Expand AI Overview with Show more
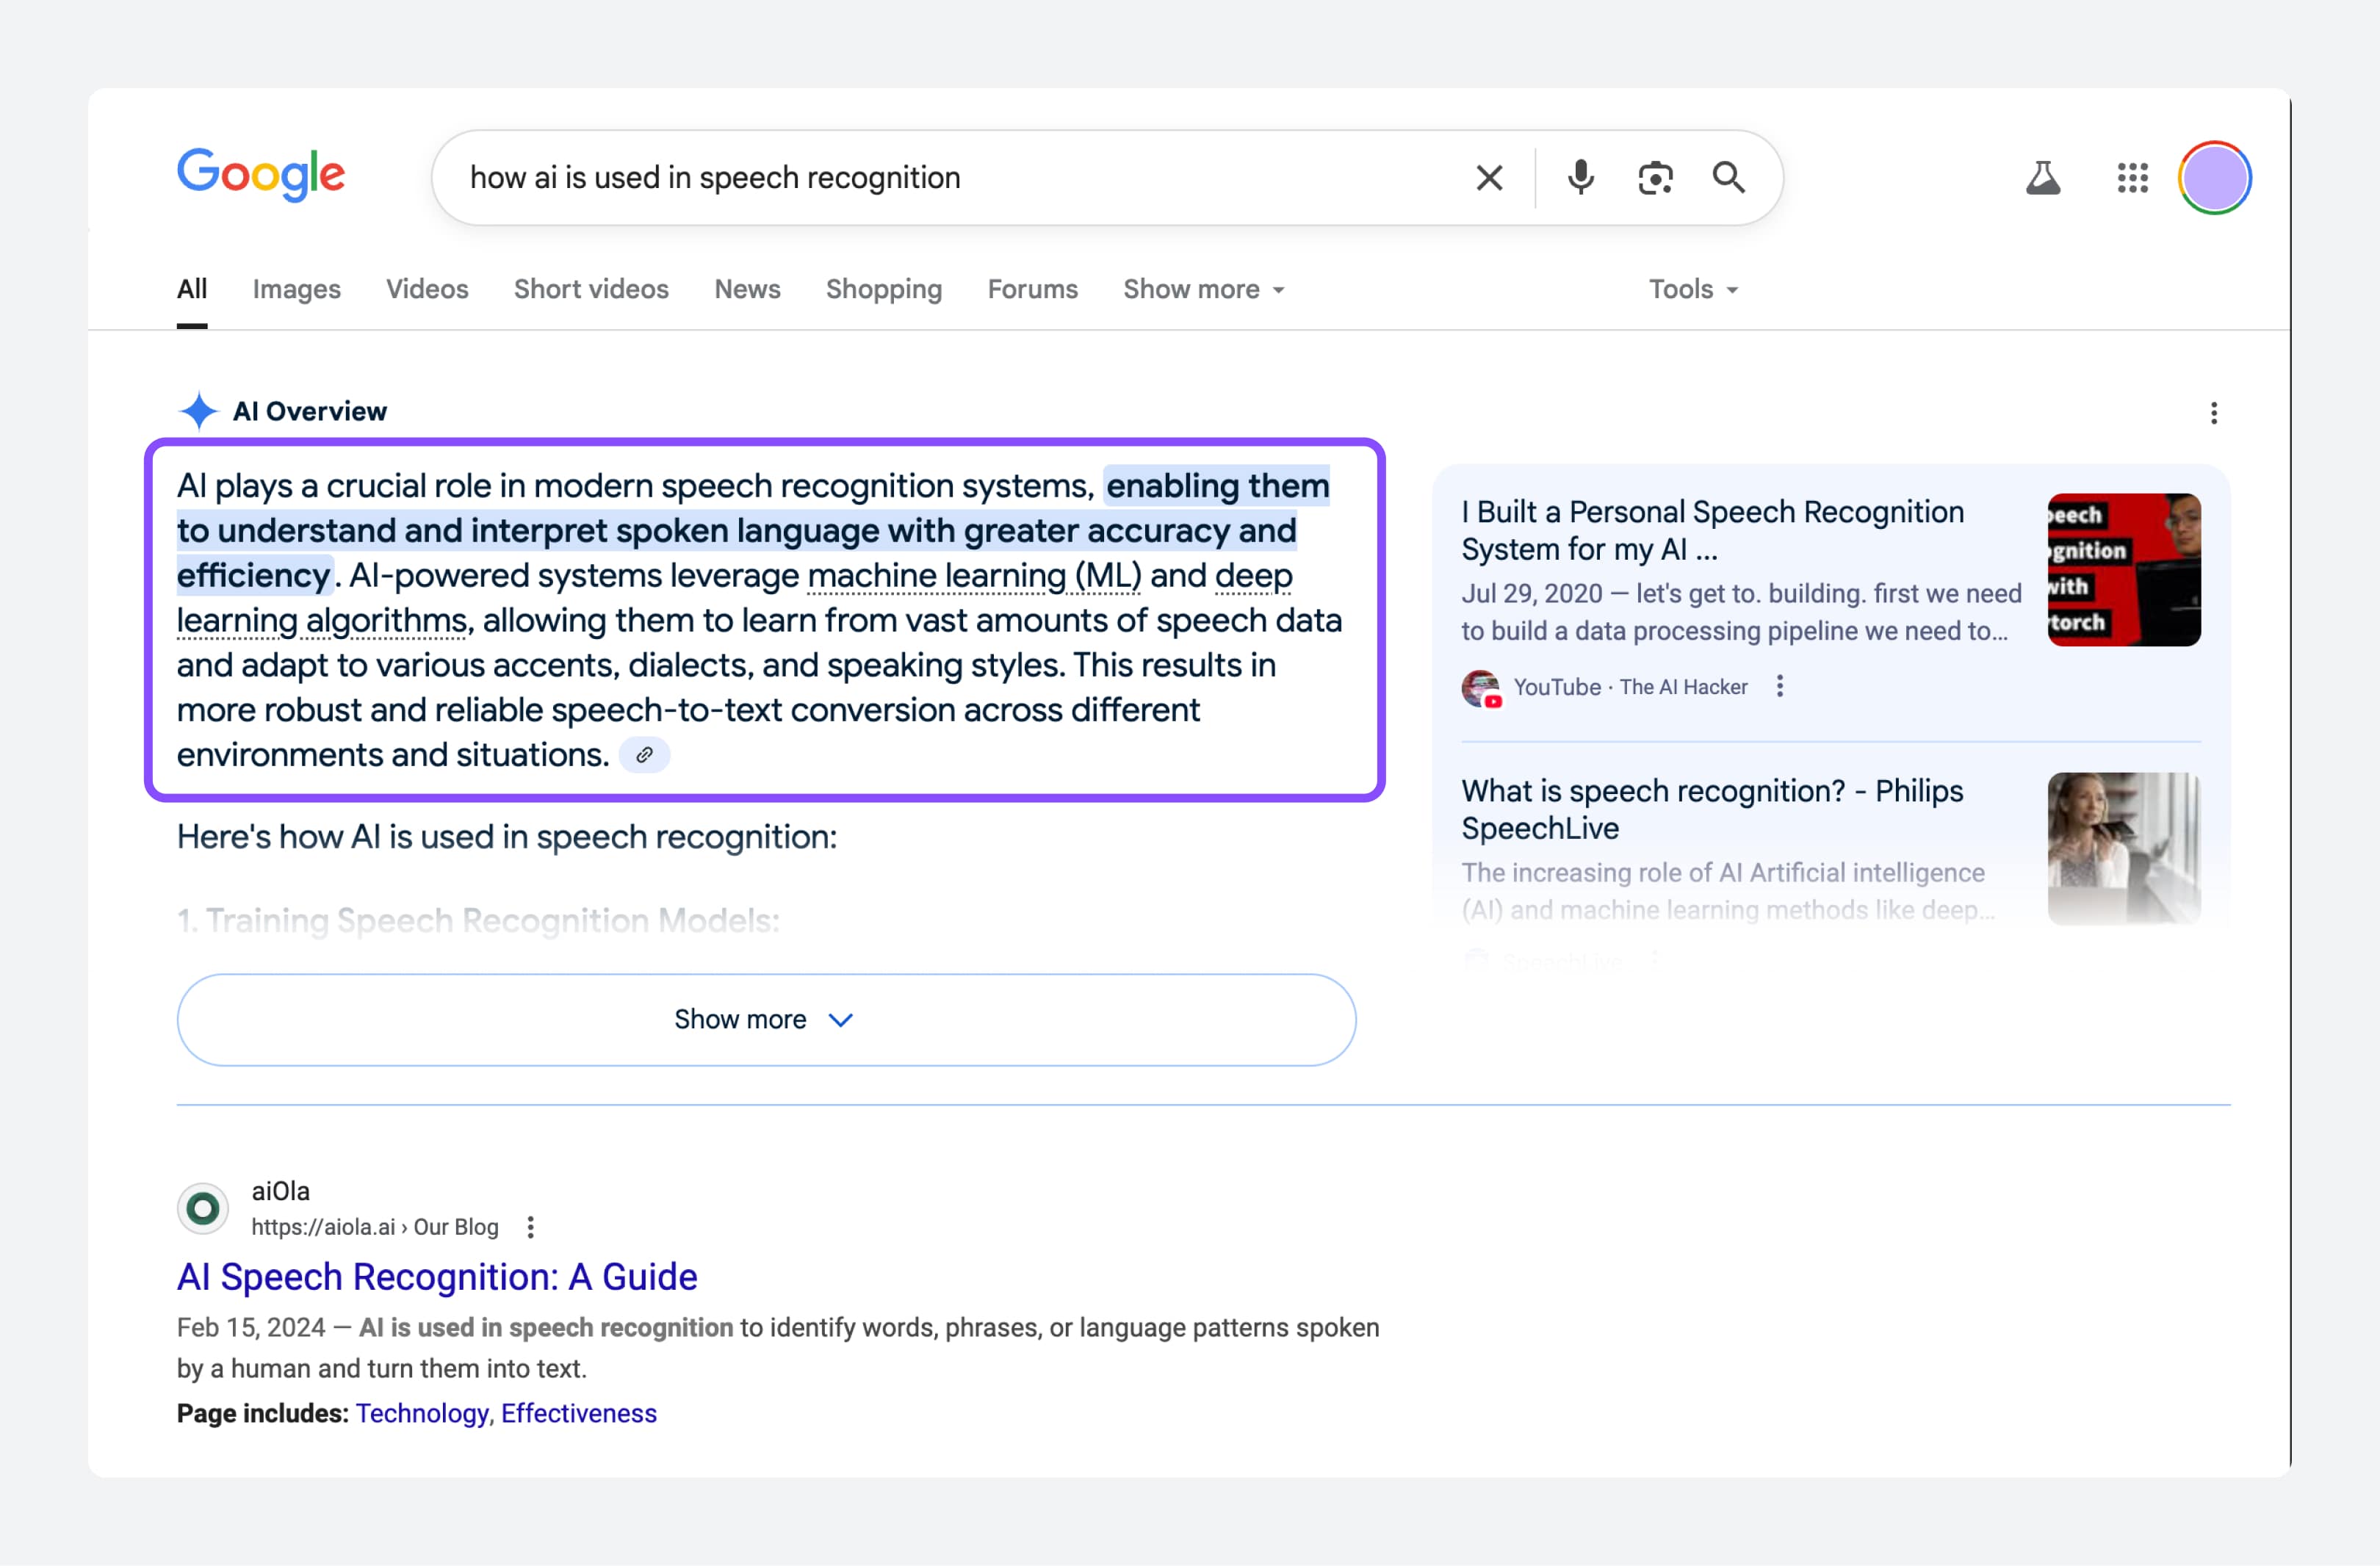The width and height of the screenshot is (2380, 1566). [766, 1019]
